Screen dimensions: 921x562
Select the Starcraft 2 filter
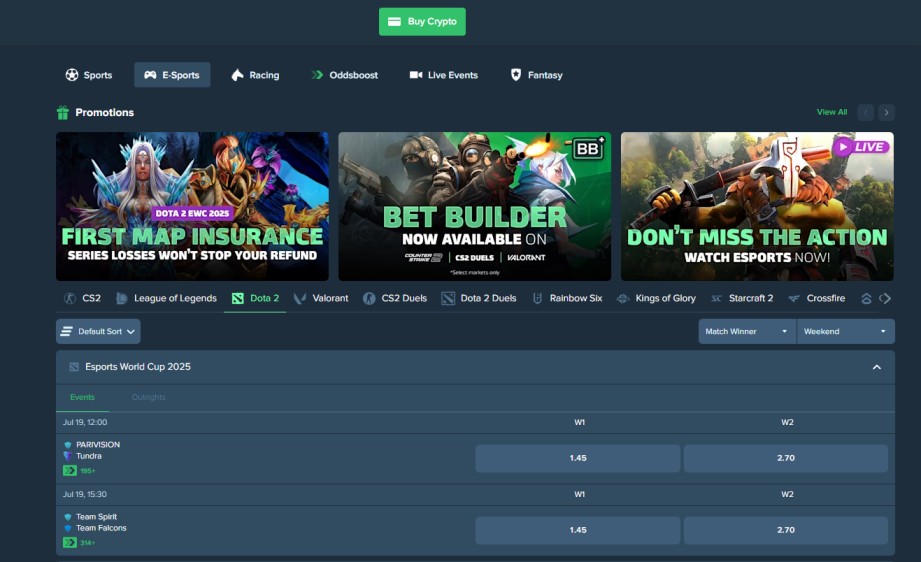click(742, 298)
